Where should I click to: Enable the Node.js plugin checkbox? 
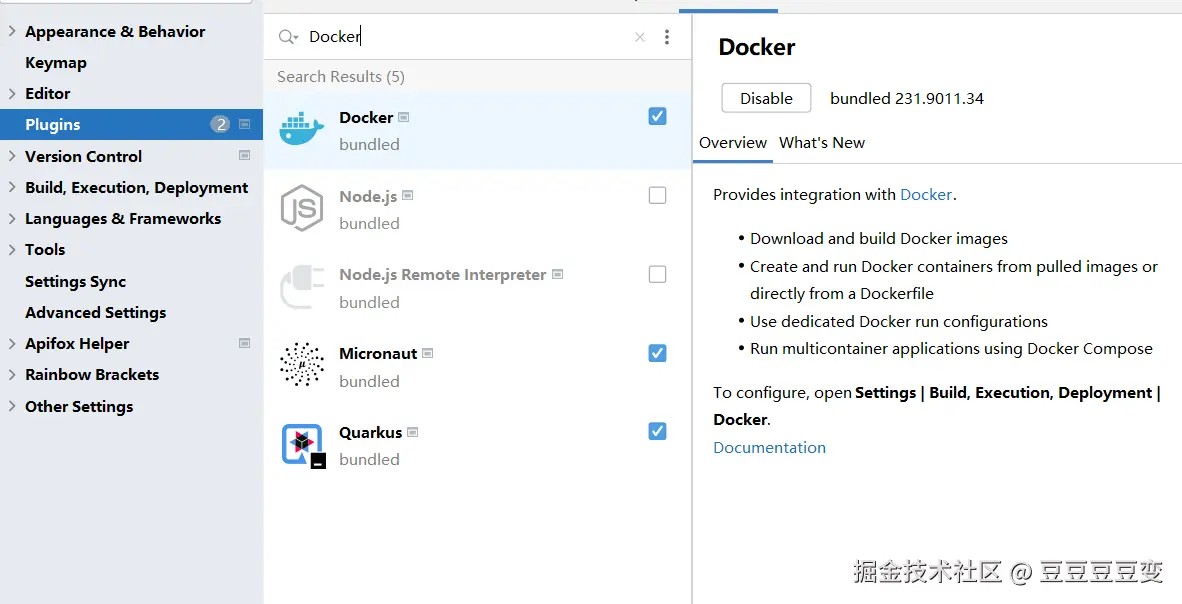click(x=657, y=195)
